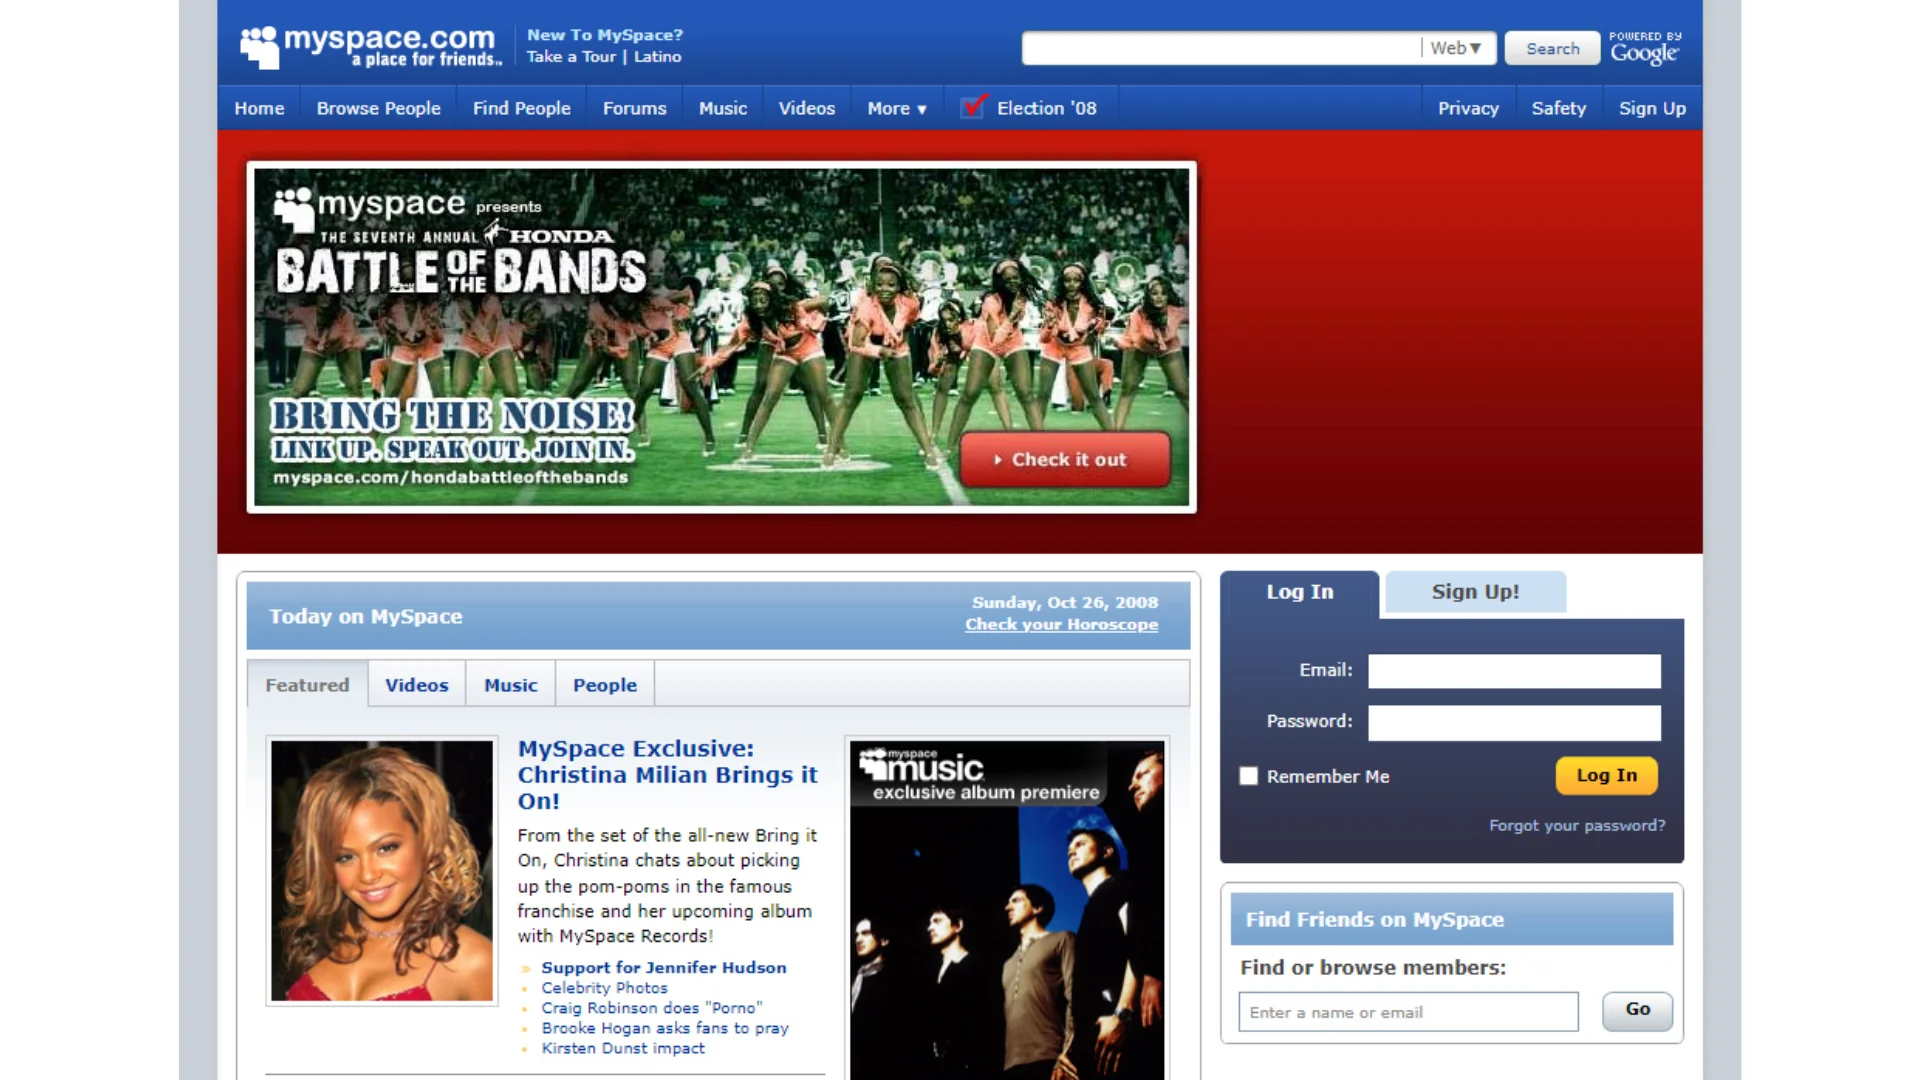
Task: Click Forgot your password? link
Action: coord(1577,825)
